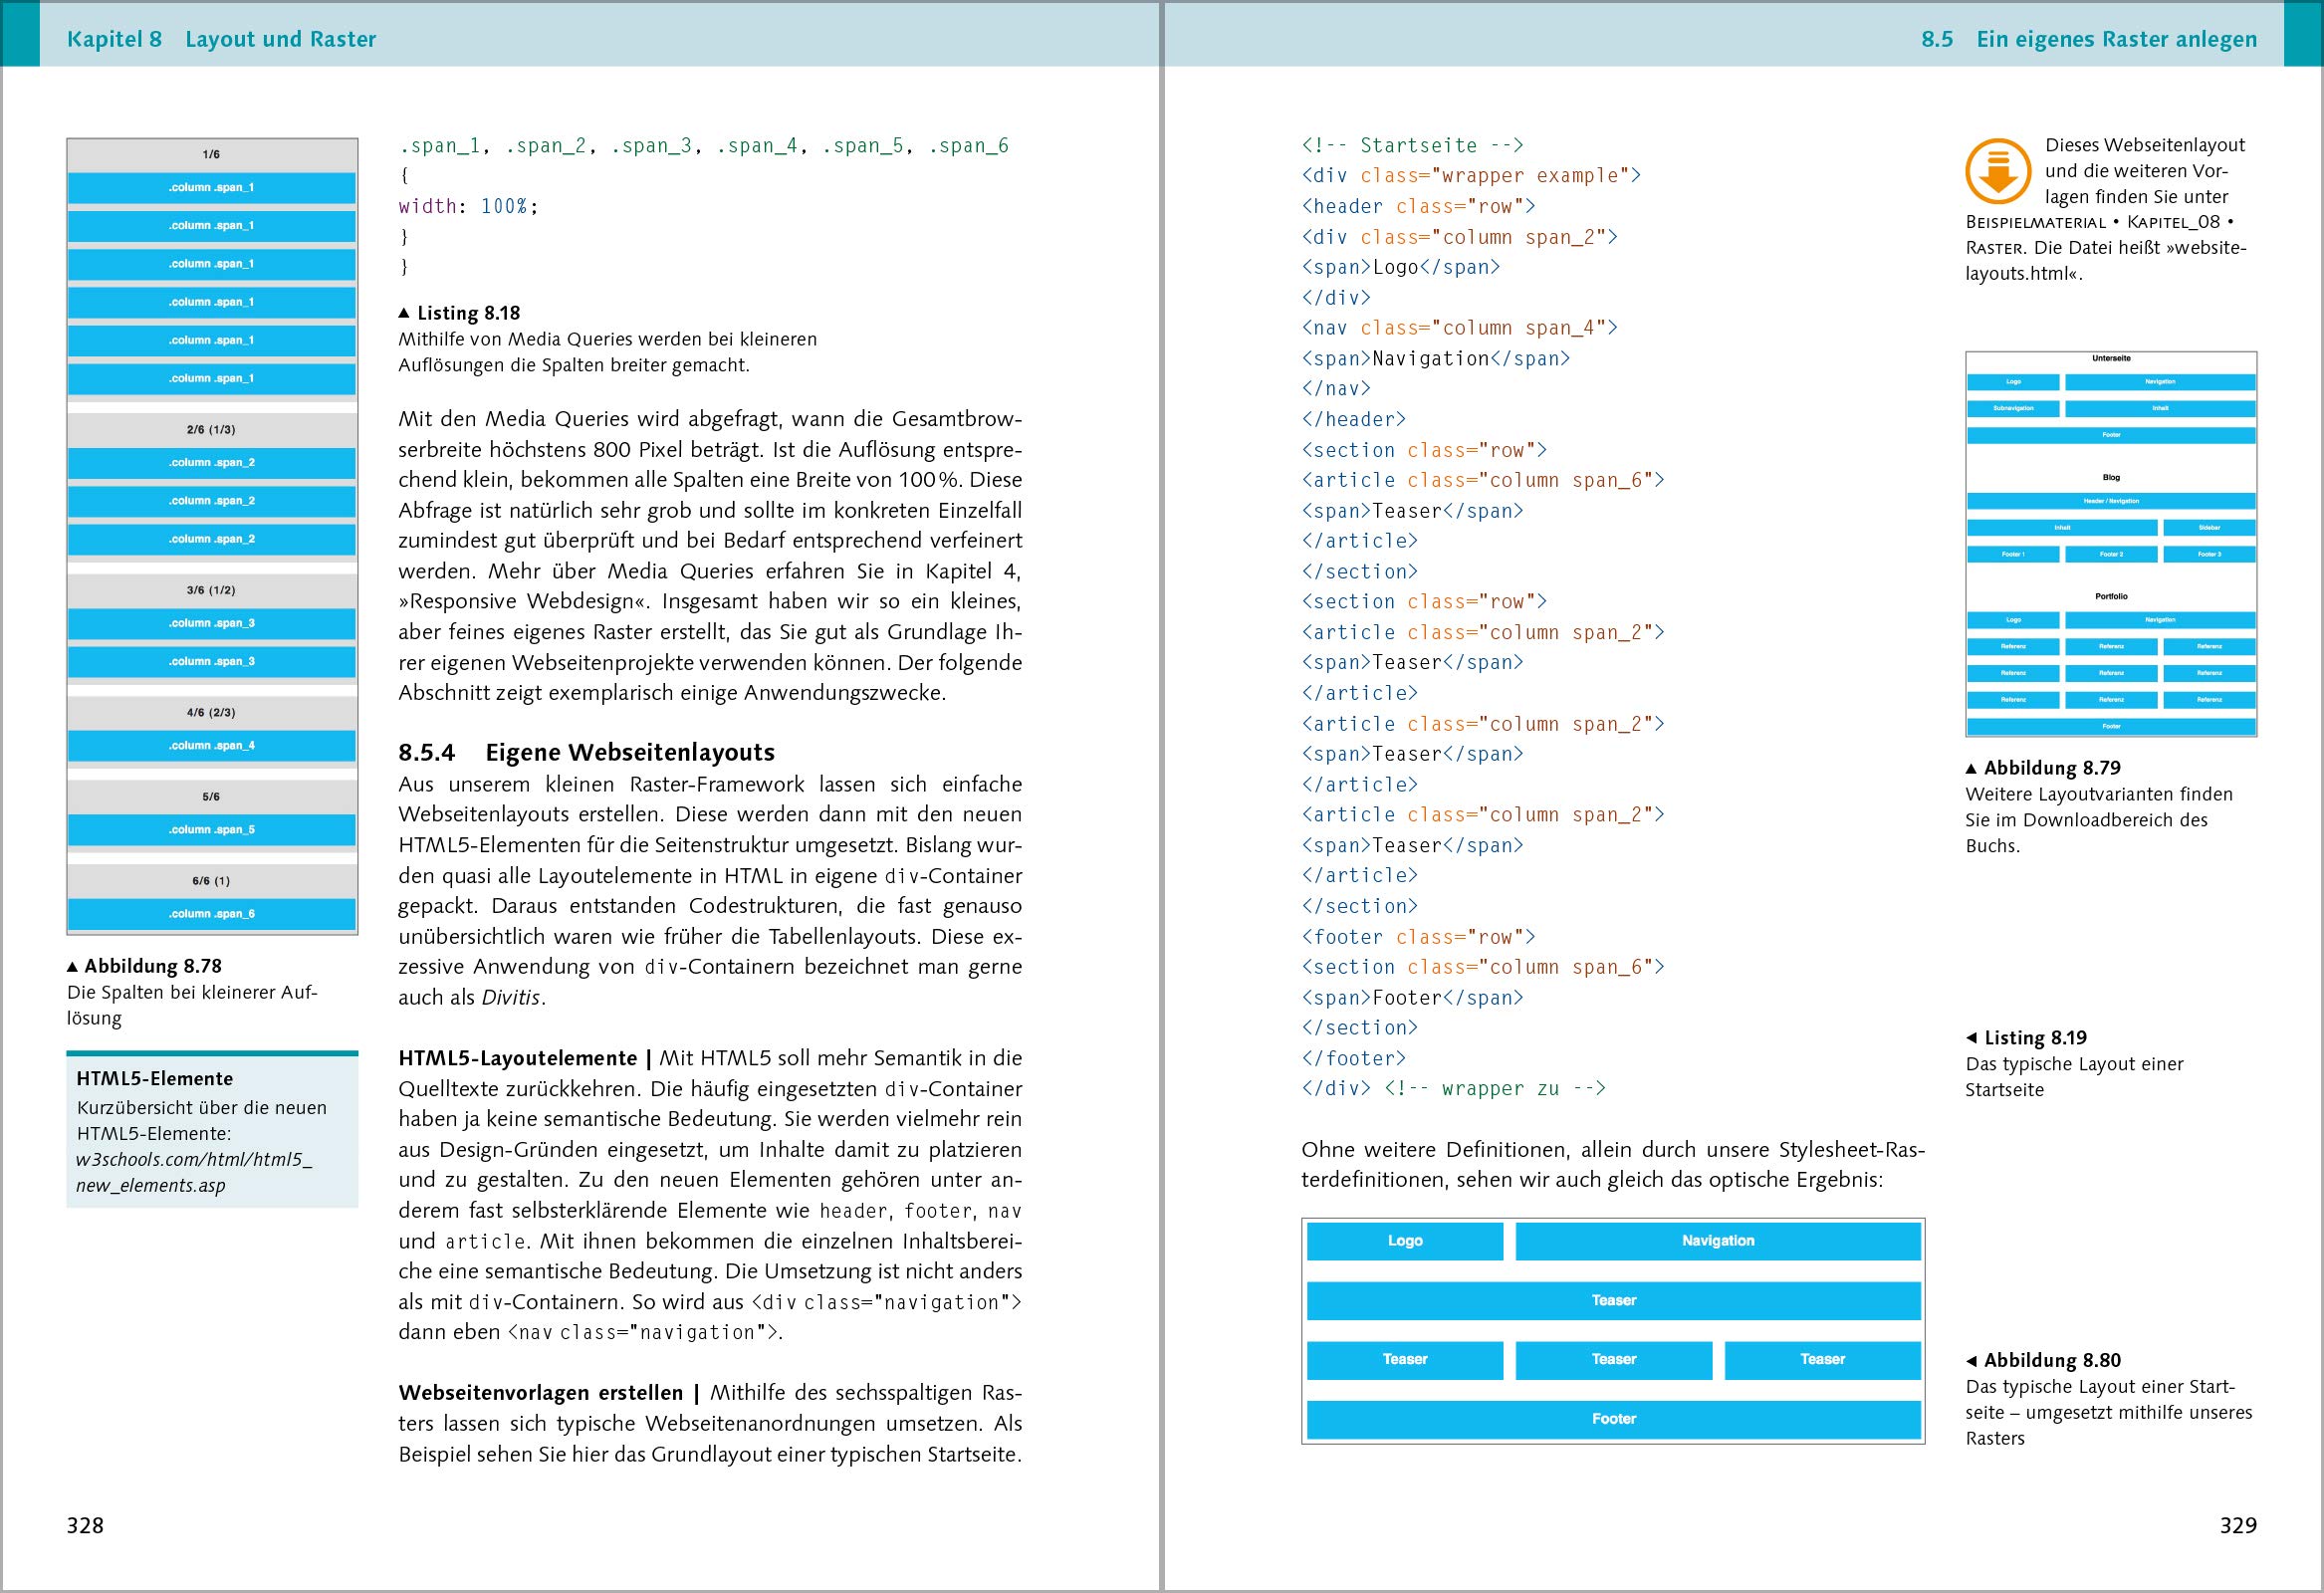
Task: Click the "5/6" group header
Action: 211,797
